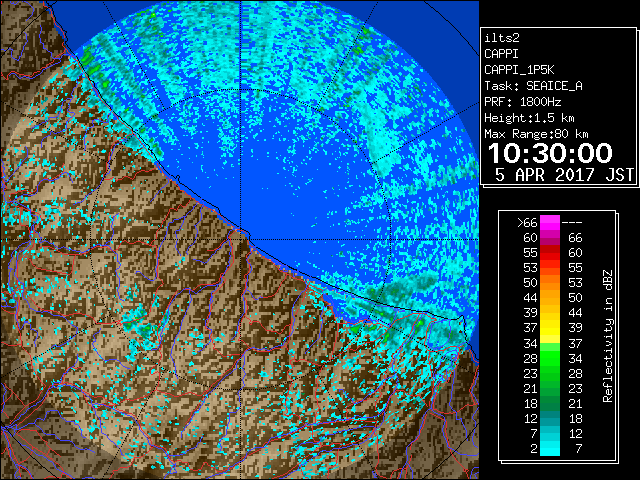Pick the red 55 to 60 dBZ swatch
Viewport: 640px width, 480px height.
550,253
